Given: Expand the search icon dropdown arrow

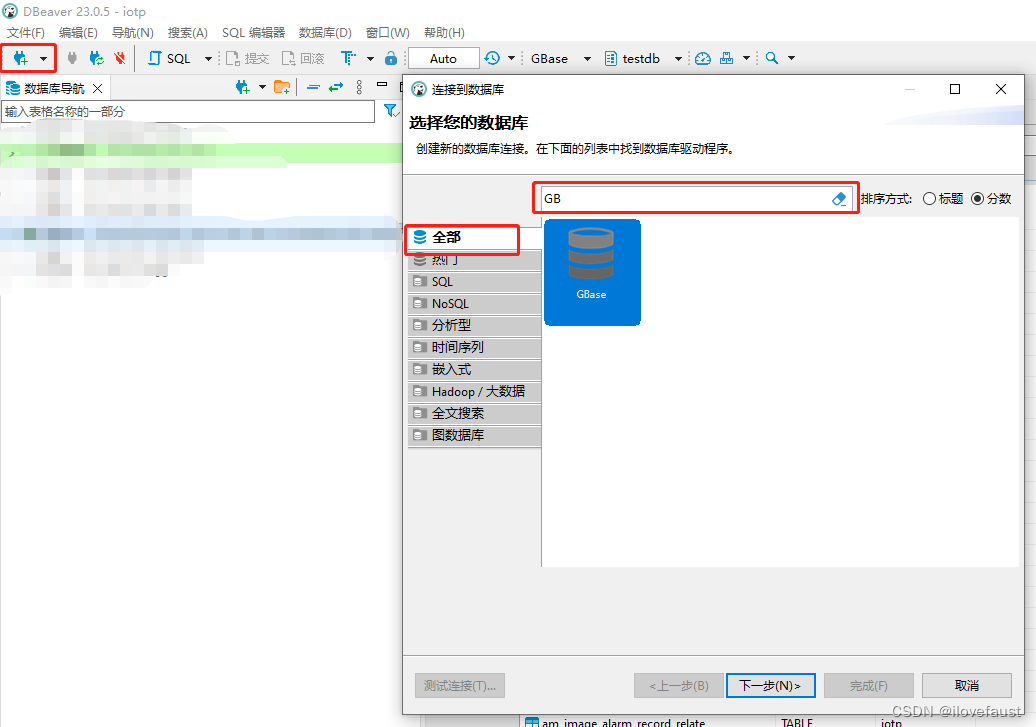Looking at the screenshot, I should [x=791, y=58].
